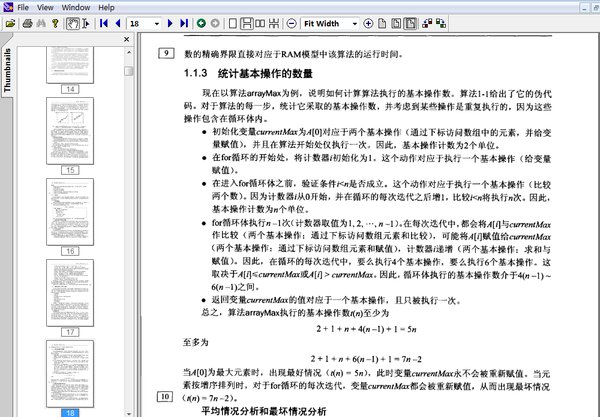The image size is (600, 417).
Task: Click the thumbnail scrollbar up arrow
Action: (129, 52)
